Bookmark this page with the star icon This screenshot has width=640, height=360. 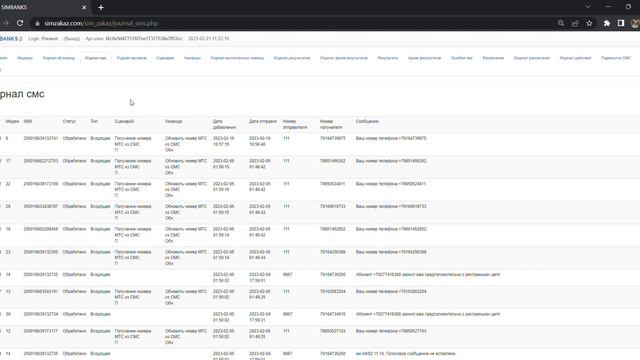tap(589, 23)
